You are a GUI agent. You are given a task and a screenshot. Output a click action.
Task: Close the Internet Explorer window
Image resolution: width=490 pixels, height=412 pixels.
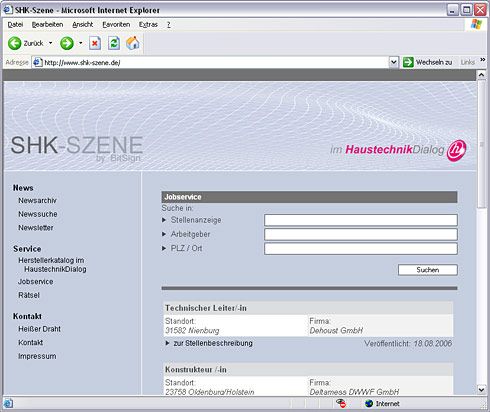click(480, 10)
